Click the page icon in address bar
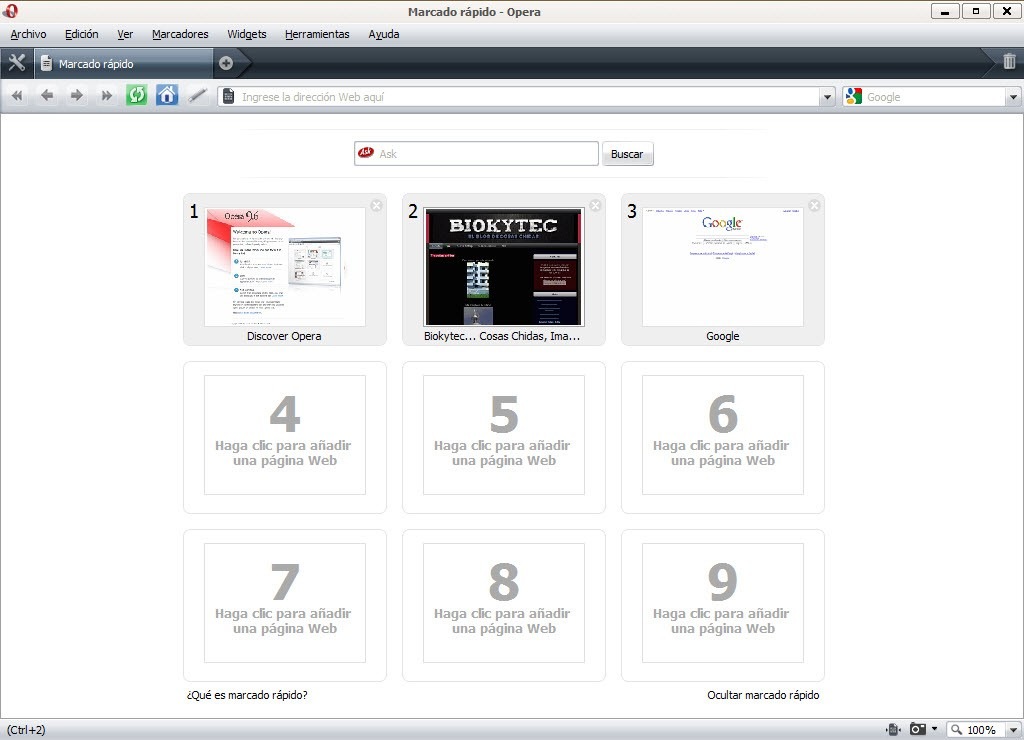Viewport: 1024px width, 740px height. (x=229, y=97)
